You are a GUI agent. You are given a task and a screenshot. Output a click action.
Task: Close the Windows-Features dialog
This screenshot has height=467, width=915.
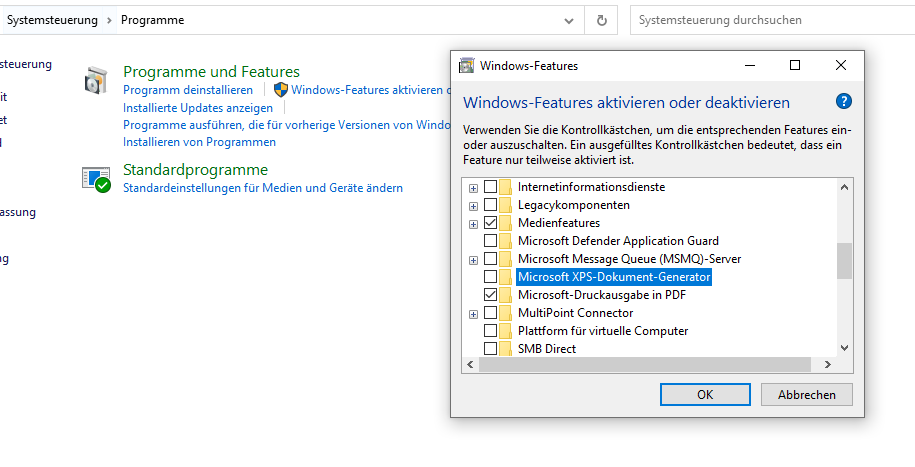click(840, 65)
